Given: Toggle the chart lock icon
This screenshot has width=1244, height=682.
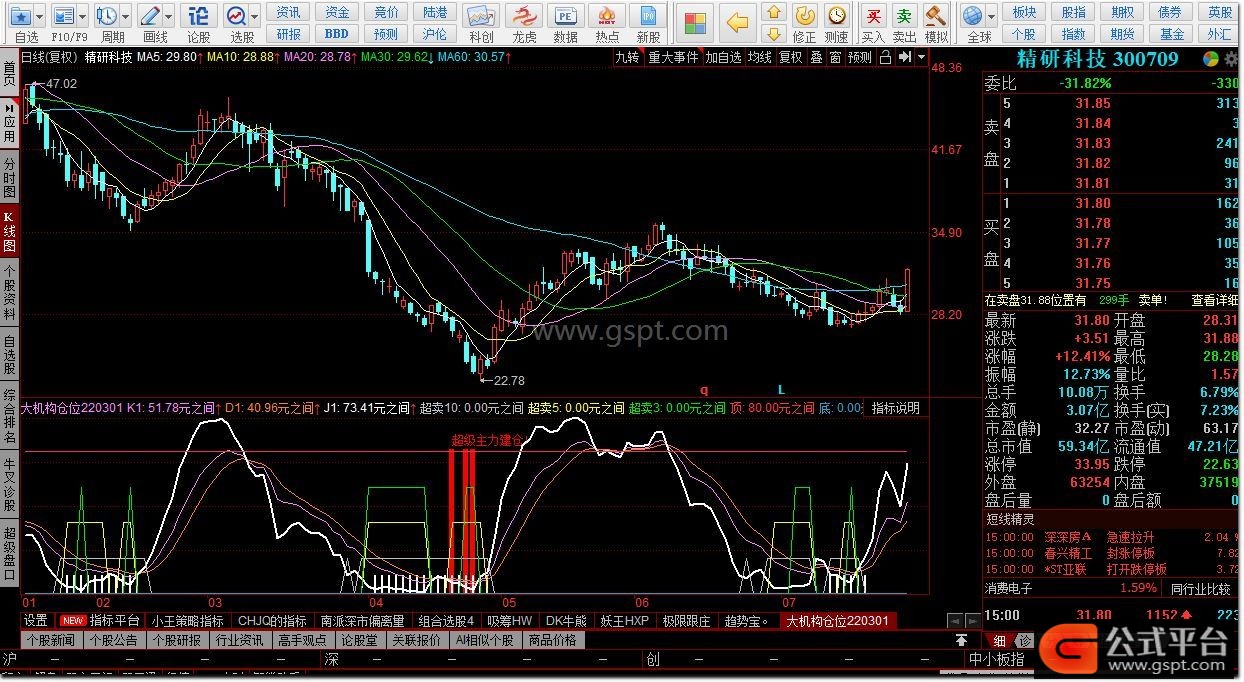Looking at the screenshot, I should coord(885,57).
